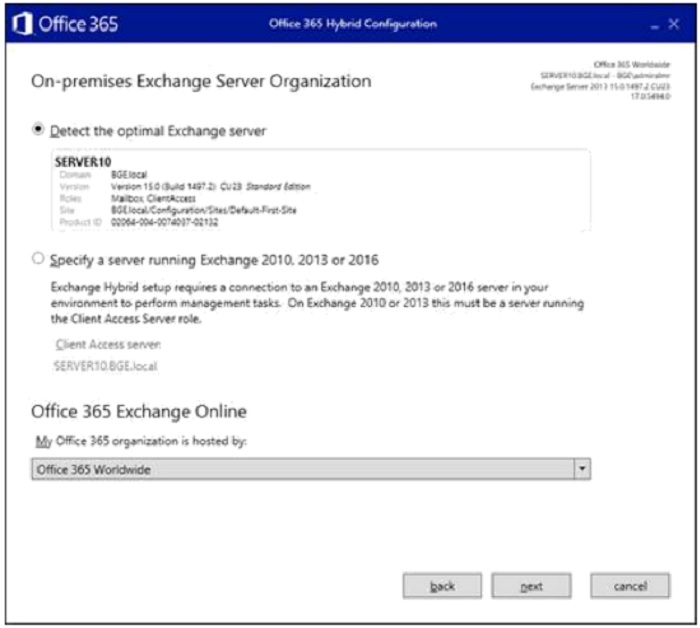Click the dropdown arrow for hosted by
Image resolution: width=700 pixels, height=628 pixels.
click(582, 469)
